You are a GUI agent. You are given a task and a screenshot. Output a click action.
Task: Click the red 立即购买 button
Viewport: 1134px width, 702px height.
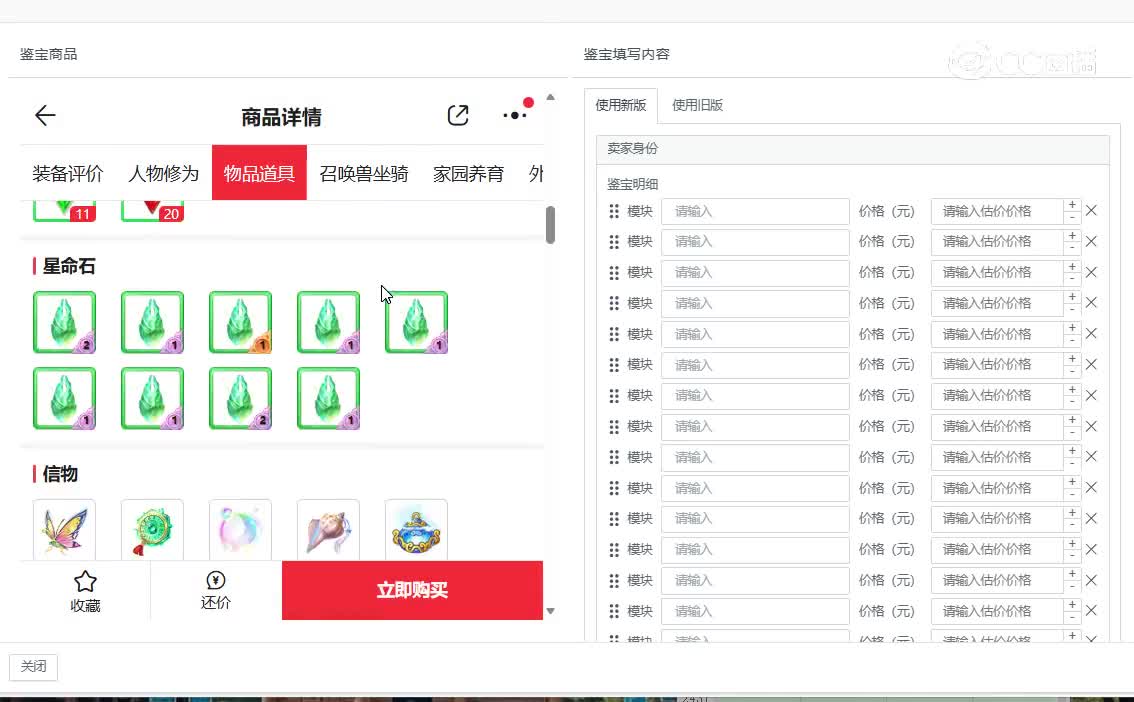click(412, 590)
